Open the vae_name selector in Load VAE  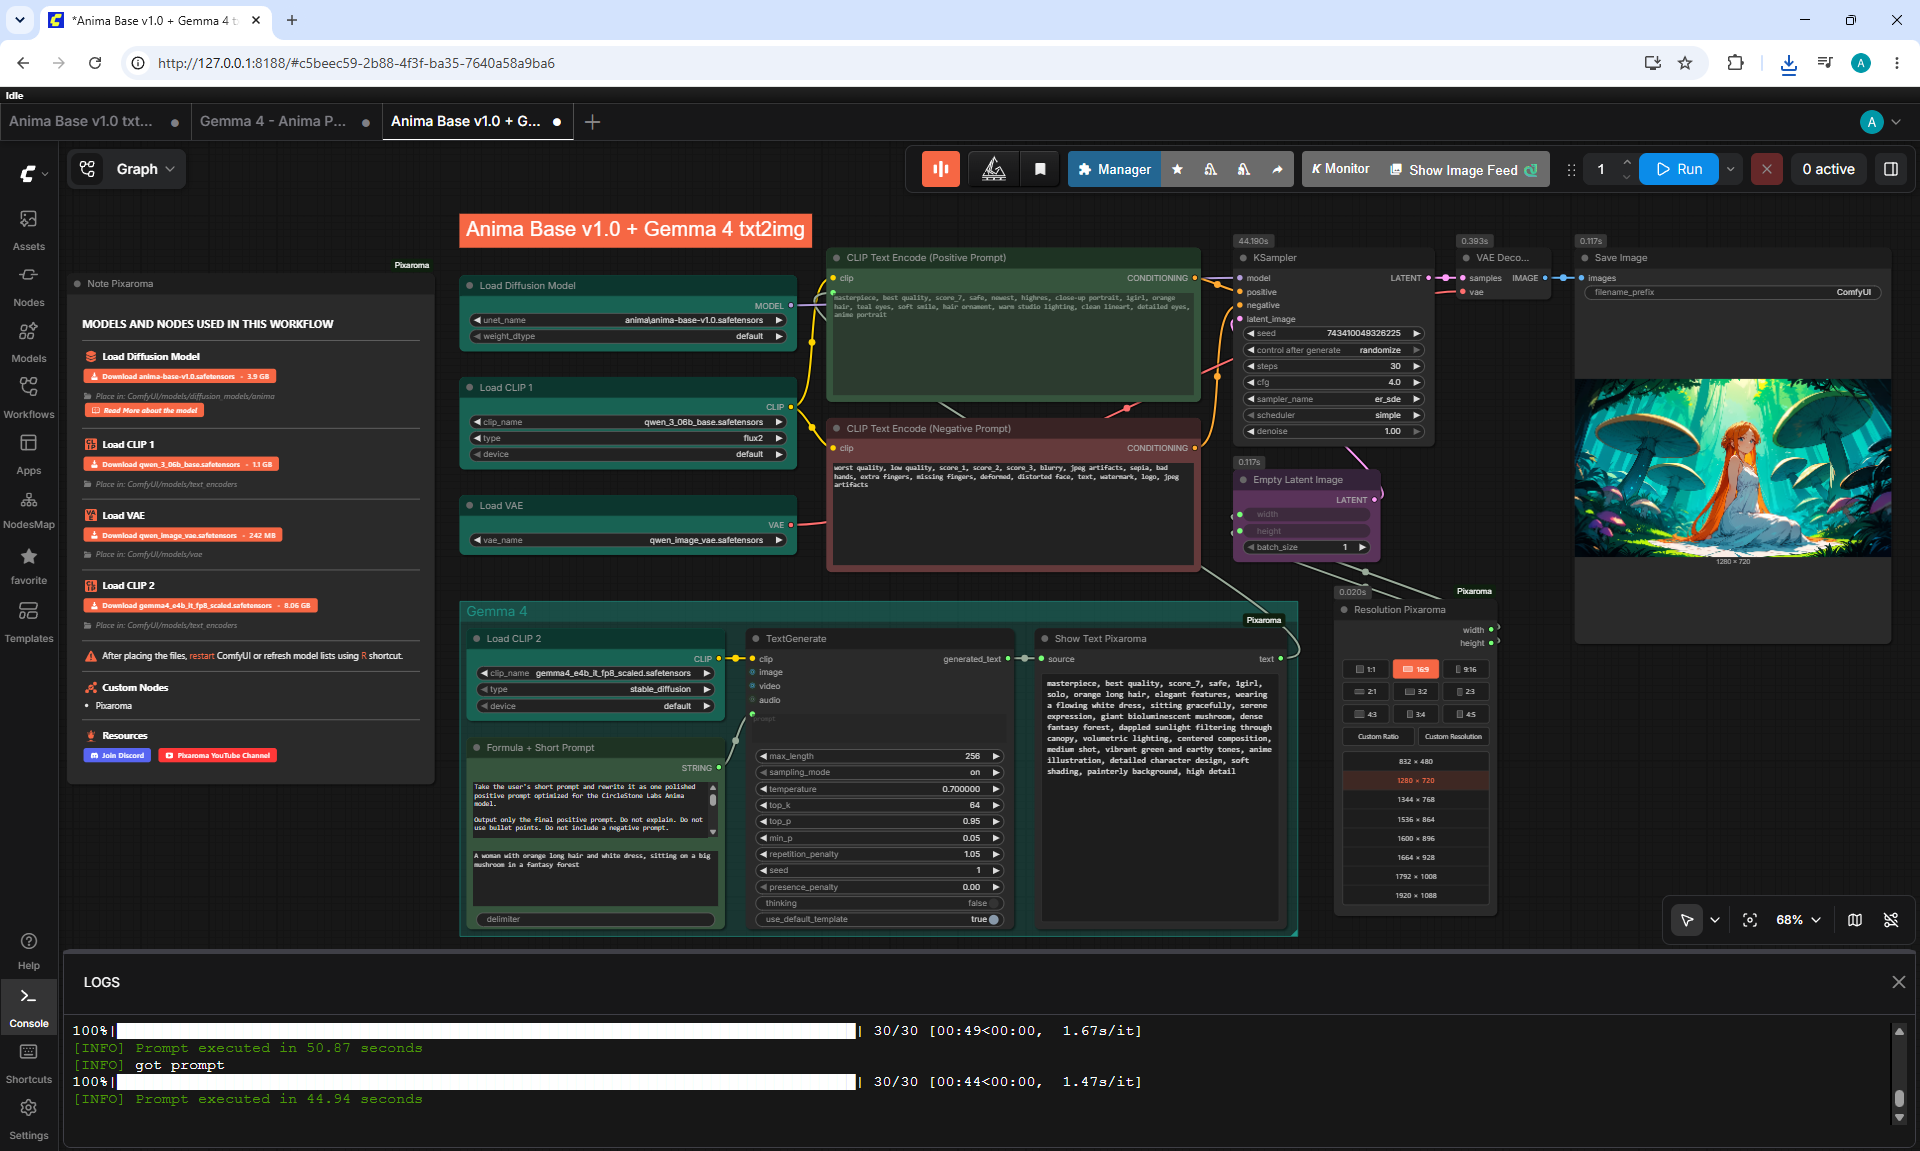628,540
